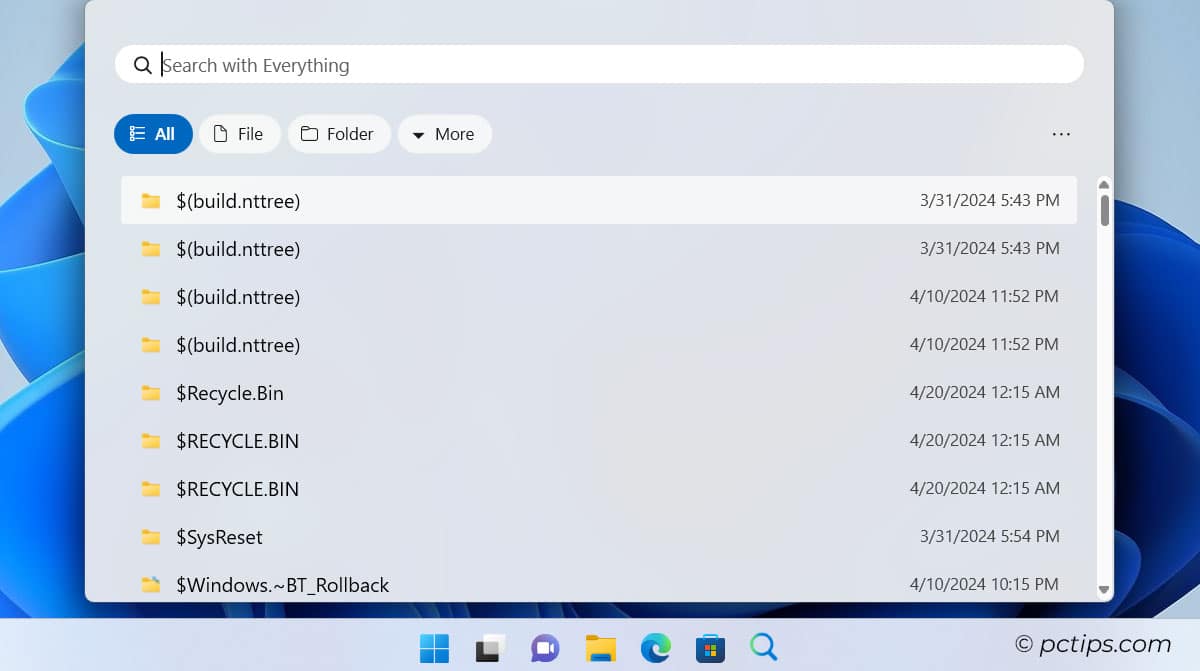Open Microsoft Edge from the taskbar

(x=655, y=648)
